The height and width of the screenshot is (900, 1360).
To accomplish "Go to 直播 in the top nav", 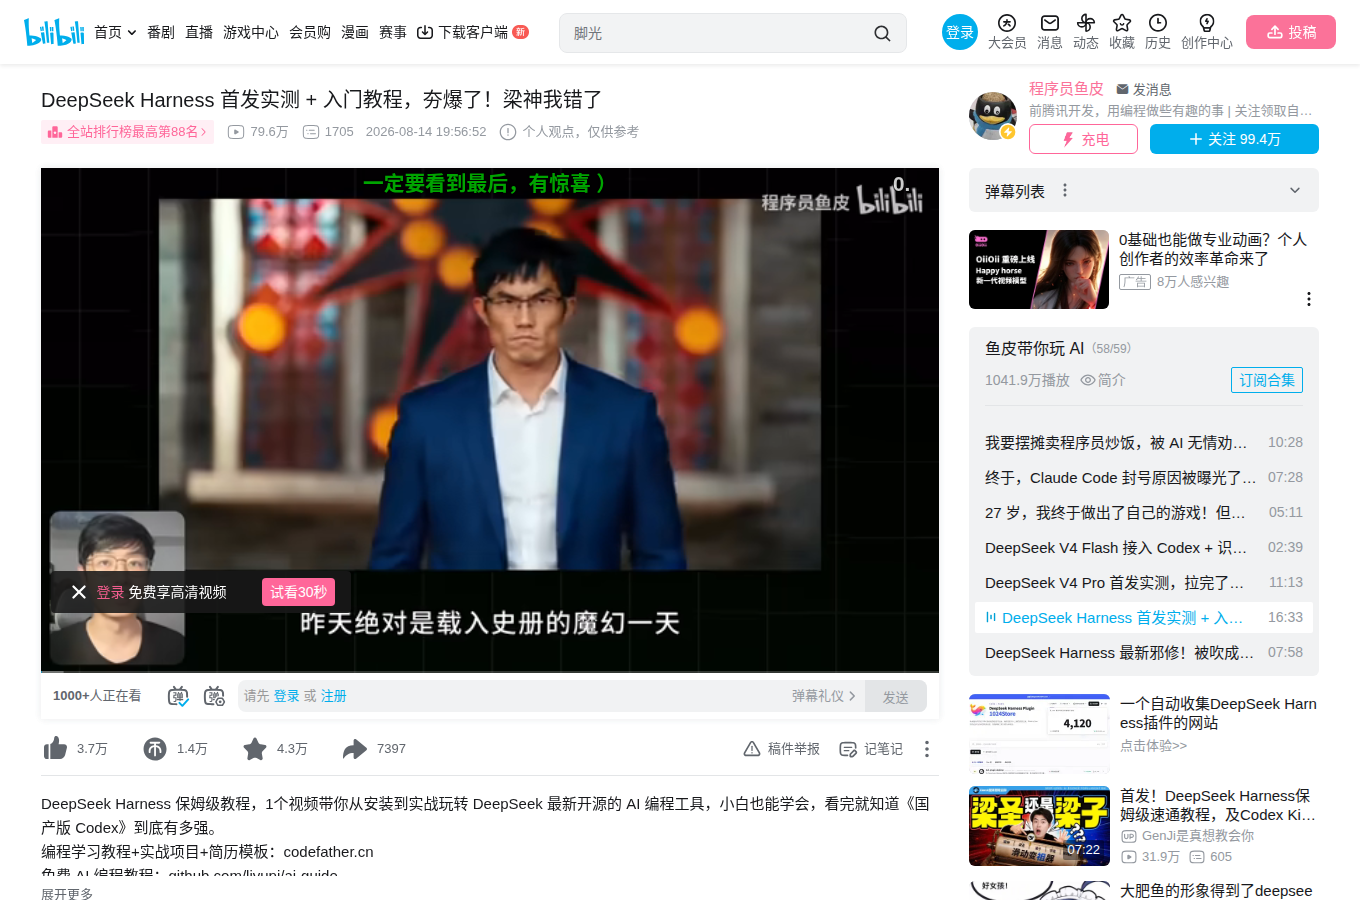I will point(199,32).
